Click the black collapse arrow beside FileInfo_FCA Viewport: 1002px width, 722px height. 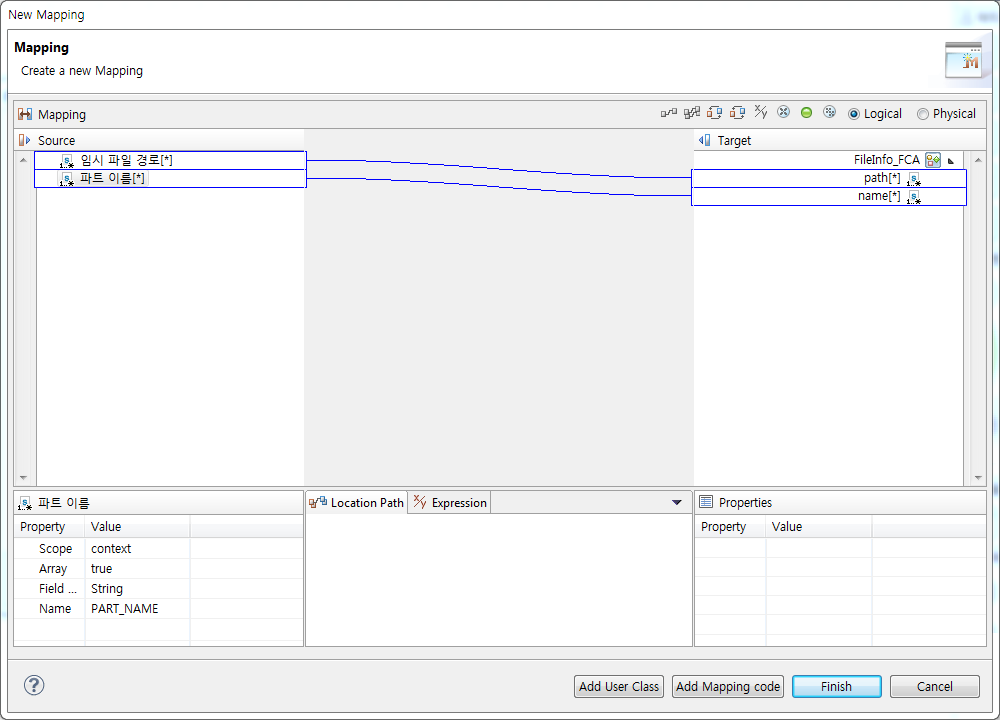pos(951,160)
